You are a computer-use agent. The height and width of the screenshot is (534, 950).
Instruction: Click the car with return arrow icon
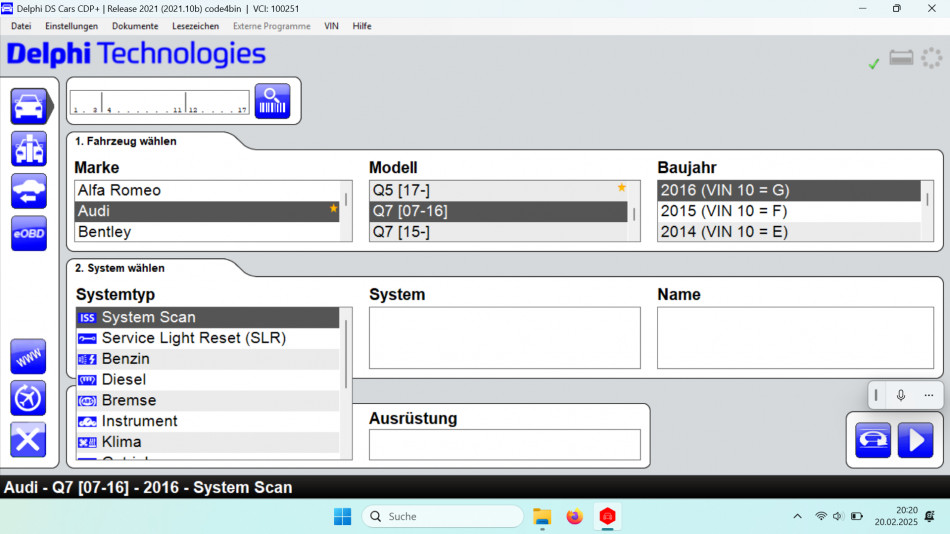tap(28, 191)
